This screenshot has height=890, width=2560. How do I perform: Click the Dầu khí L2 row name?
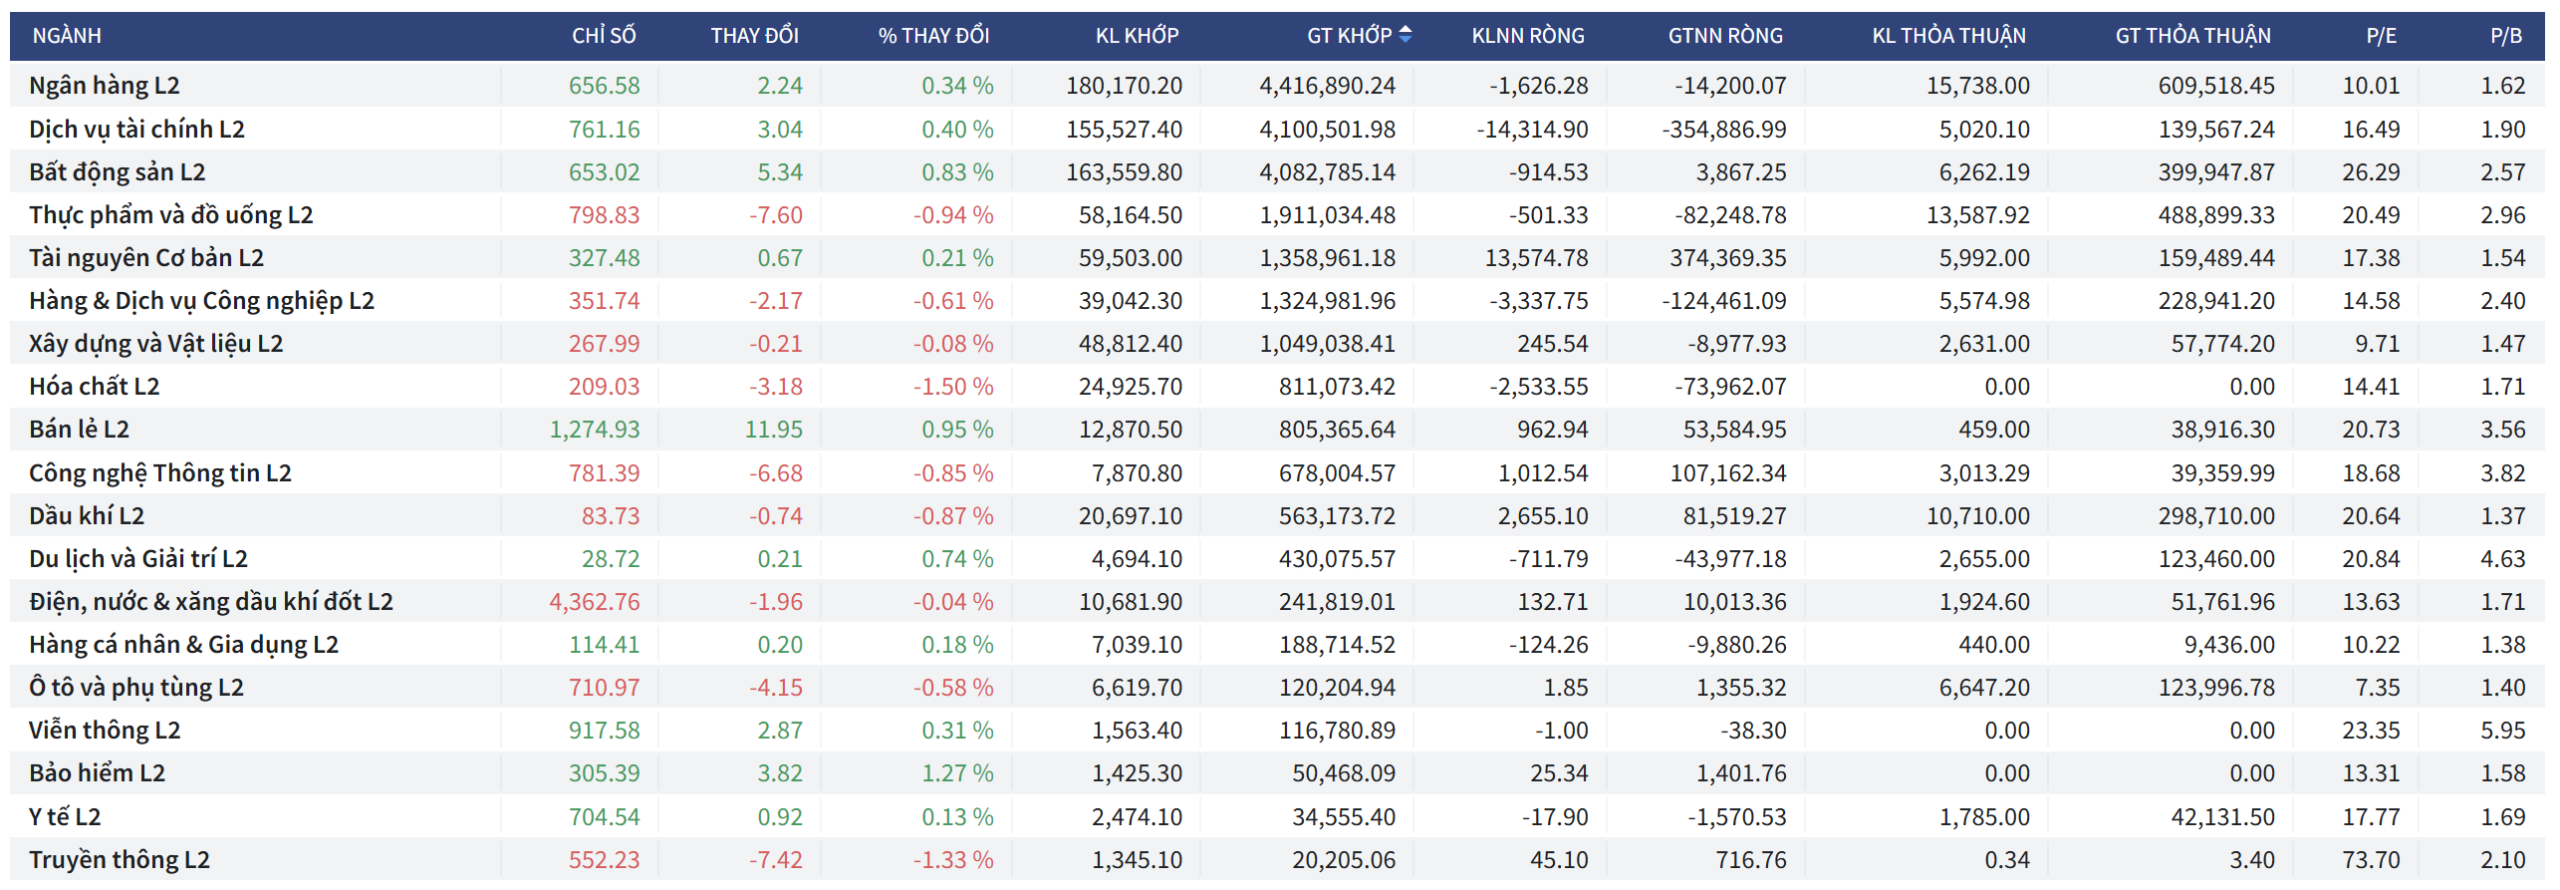[x=87, y=516]
